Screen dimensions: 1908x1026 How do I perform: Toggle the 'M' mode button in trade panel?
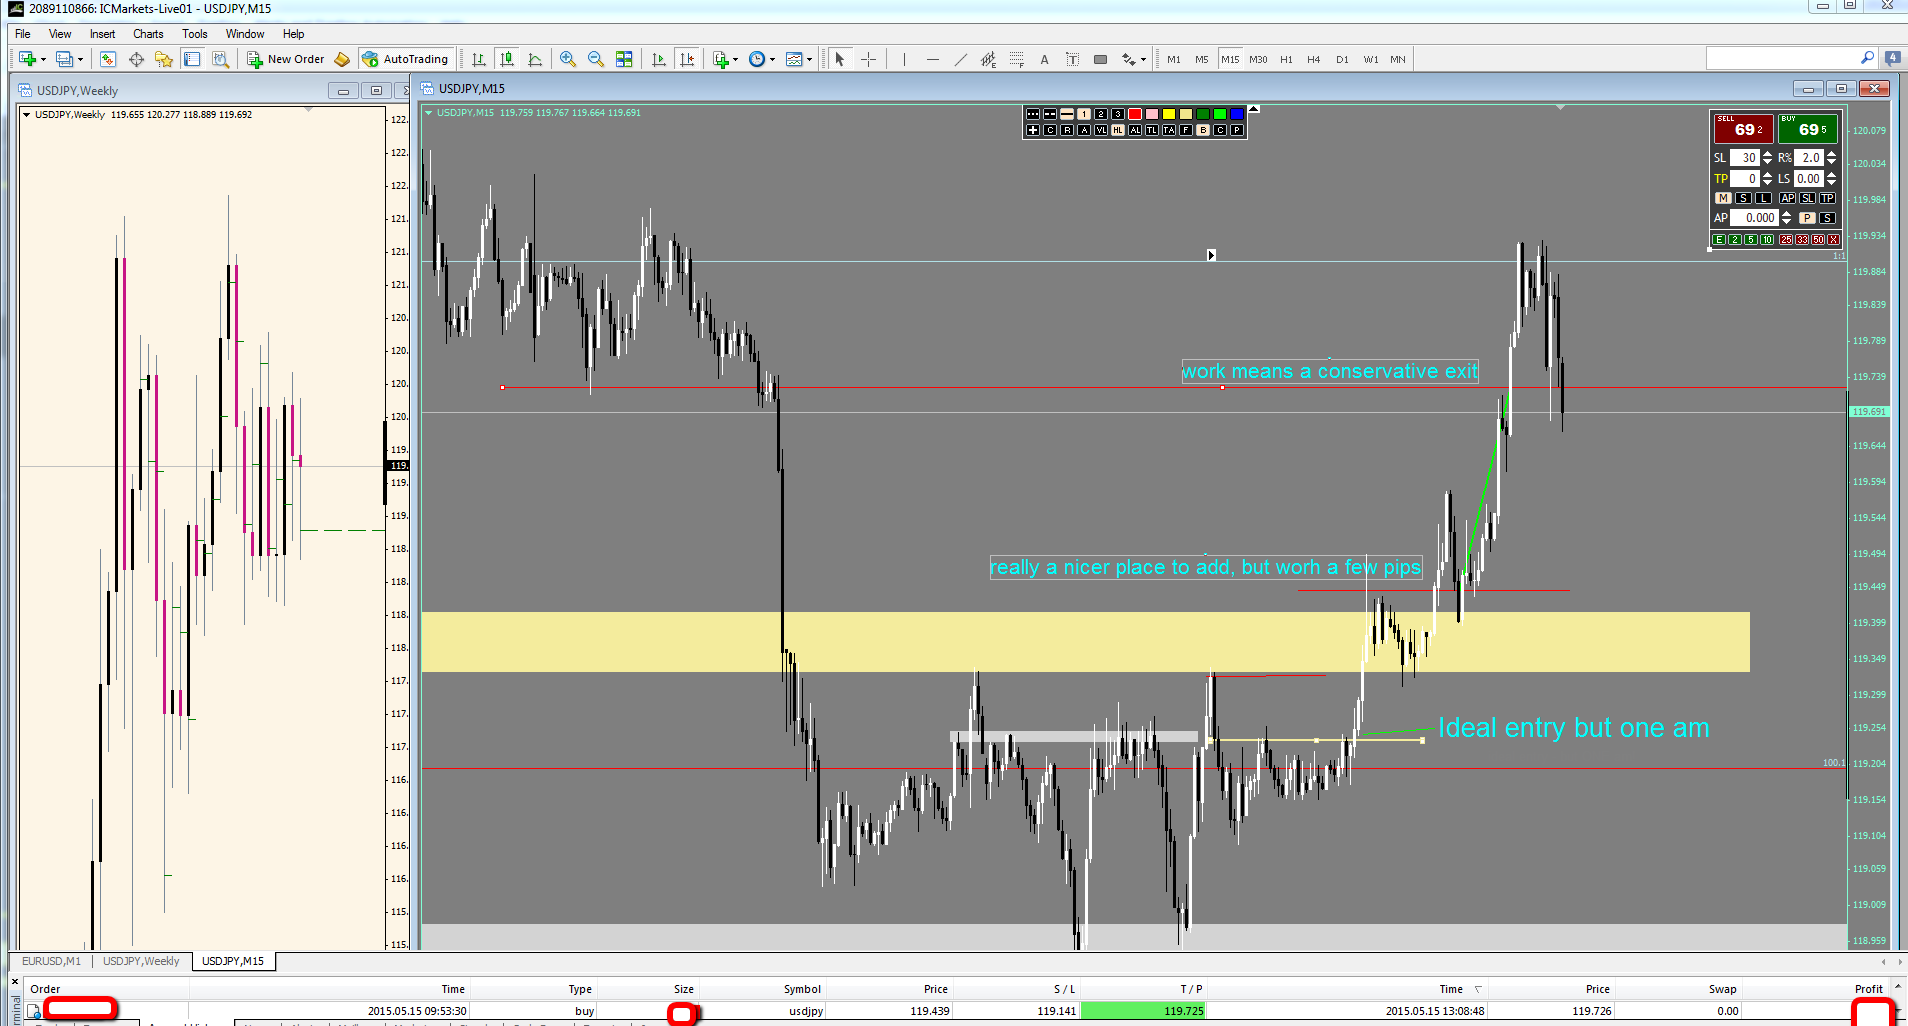pyautogui.click(x=1723, y=198)
